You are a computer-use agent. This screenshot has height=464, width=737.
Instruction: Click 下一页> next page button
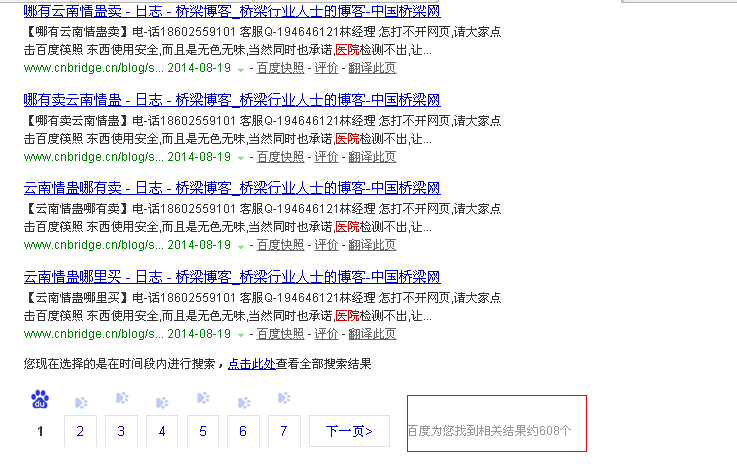coord(349,431)
